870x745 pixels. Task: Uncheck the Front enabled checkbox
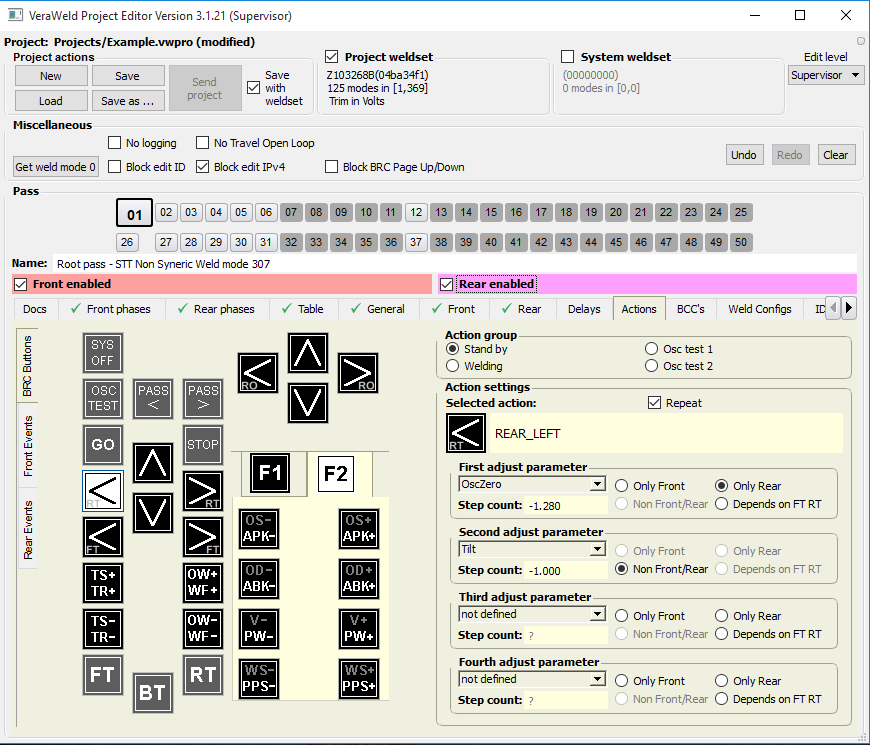[21, 284]
